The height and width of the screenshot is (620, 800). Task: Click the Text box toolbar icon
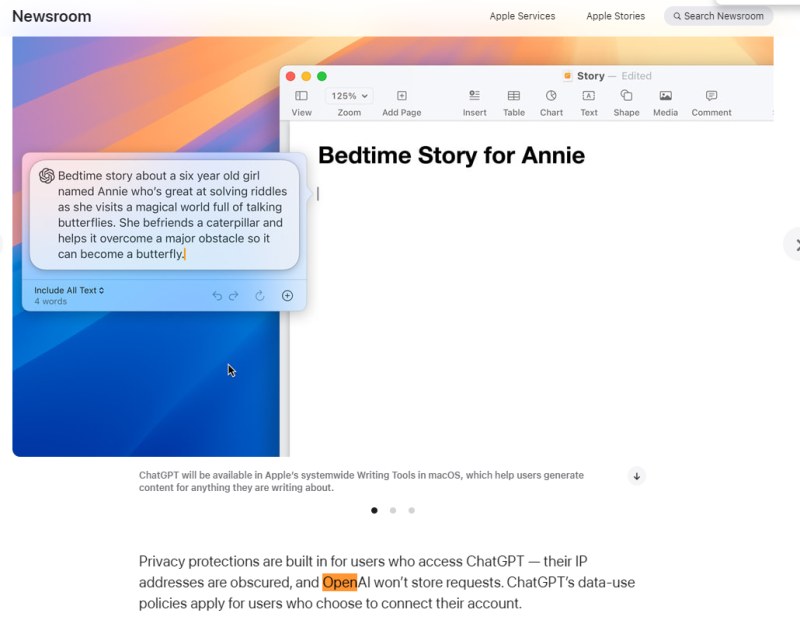[x=588, y=95]
